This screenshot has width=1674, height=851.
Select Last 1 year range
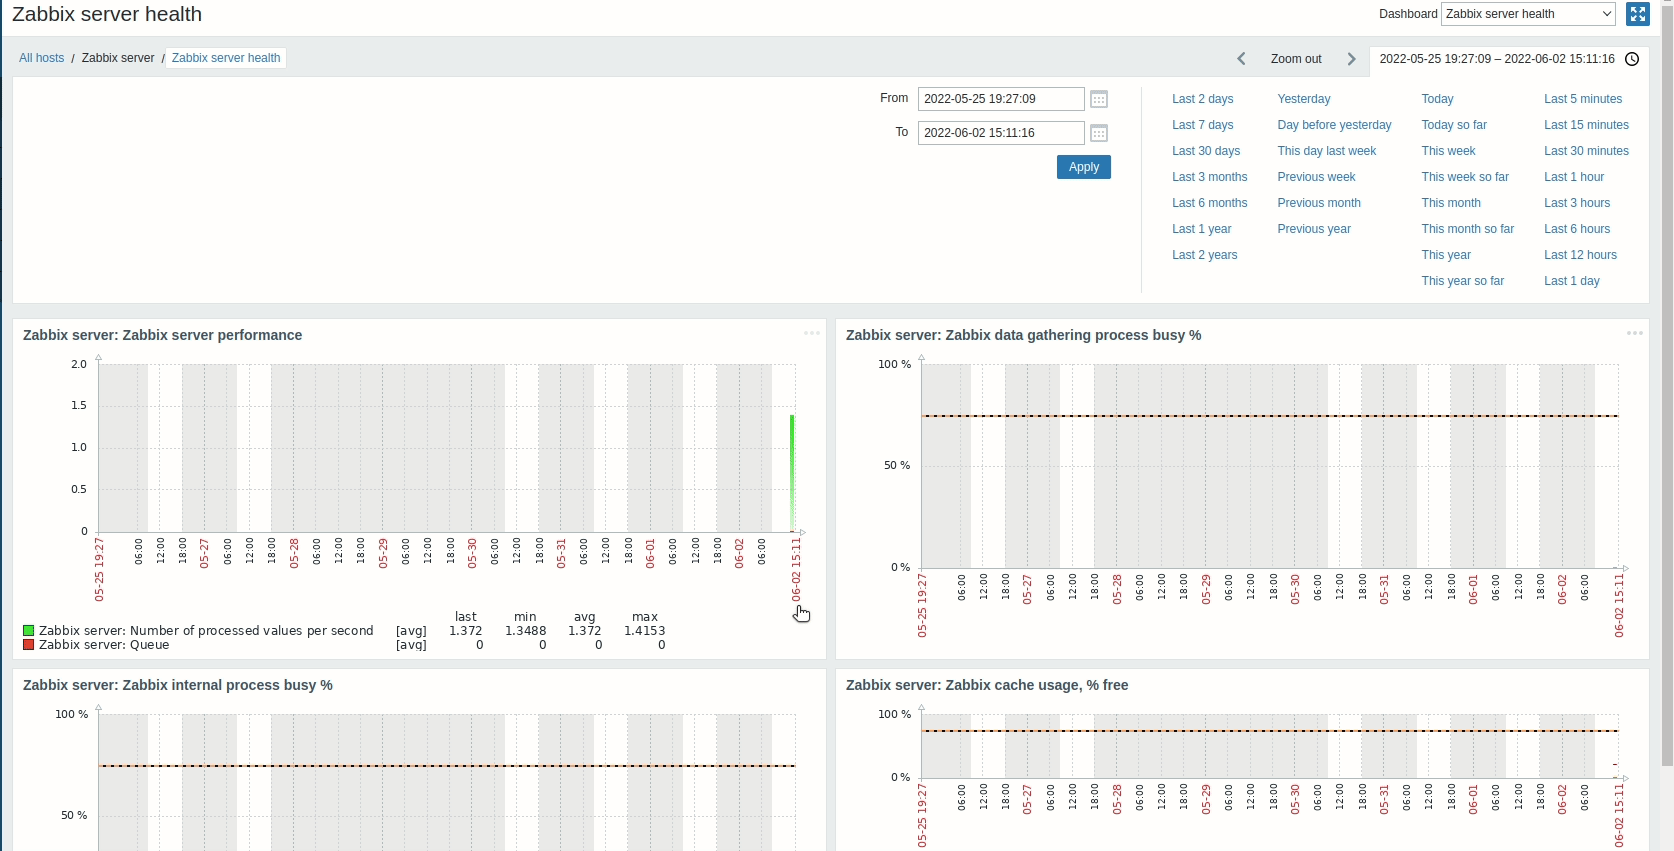[x=1202, y=229]
